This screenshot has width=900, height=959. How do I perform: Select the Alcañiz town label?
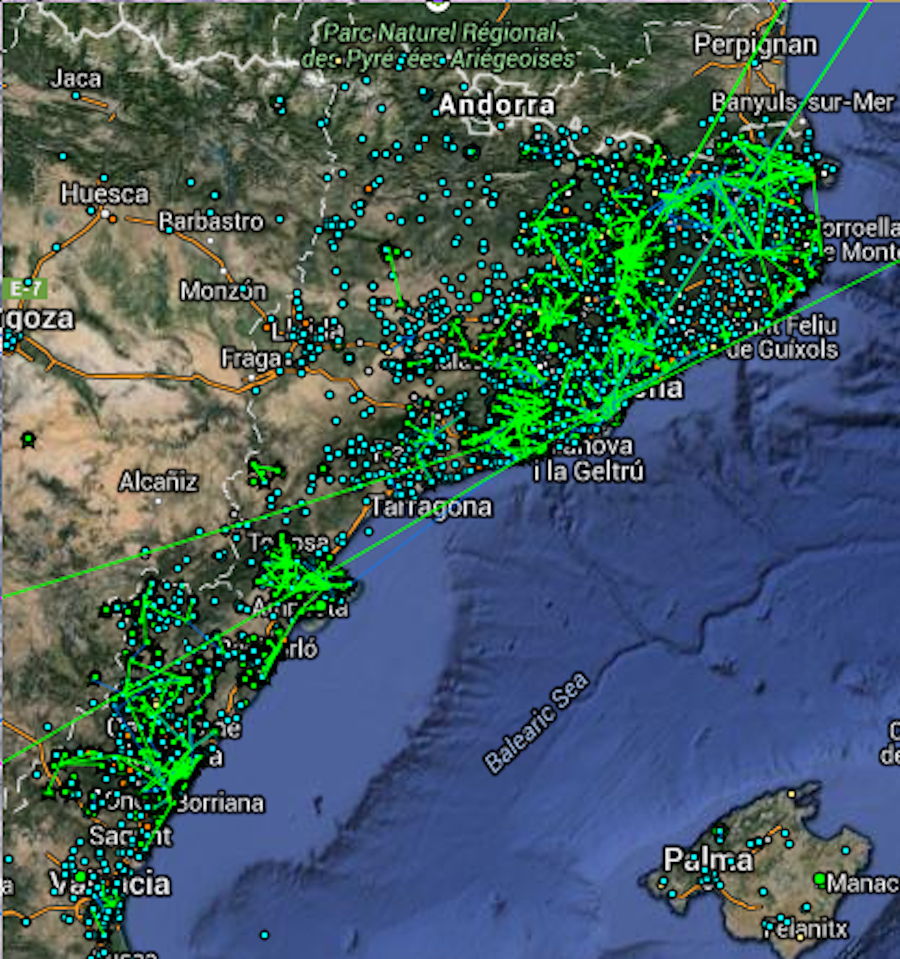click(158, 482)
